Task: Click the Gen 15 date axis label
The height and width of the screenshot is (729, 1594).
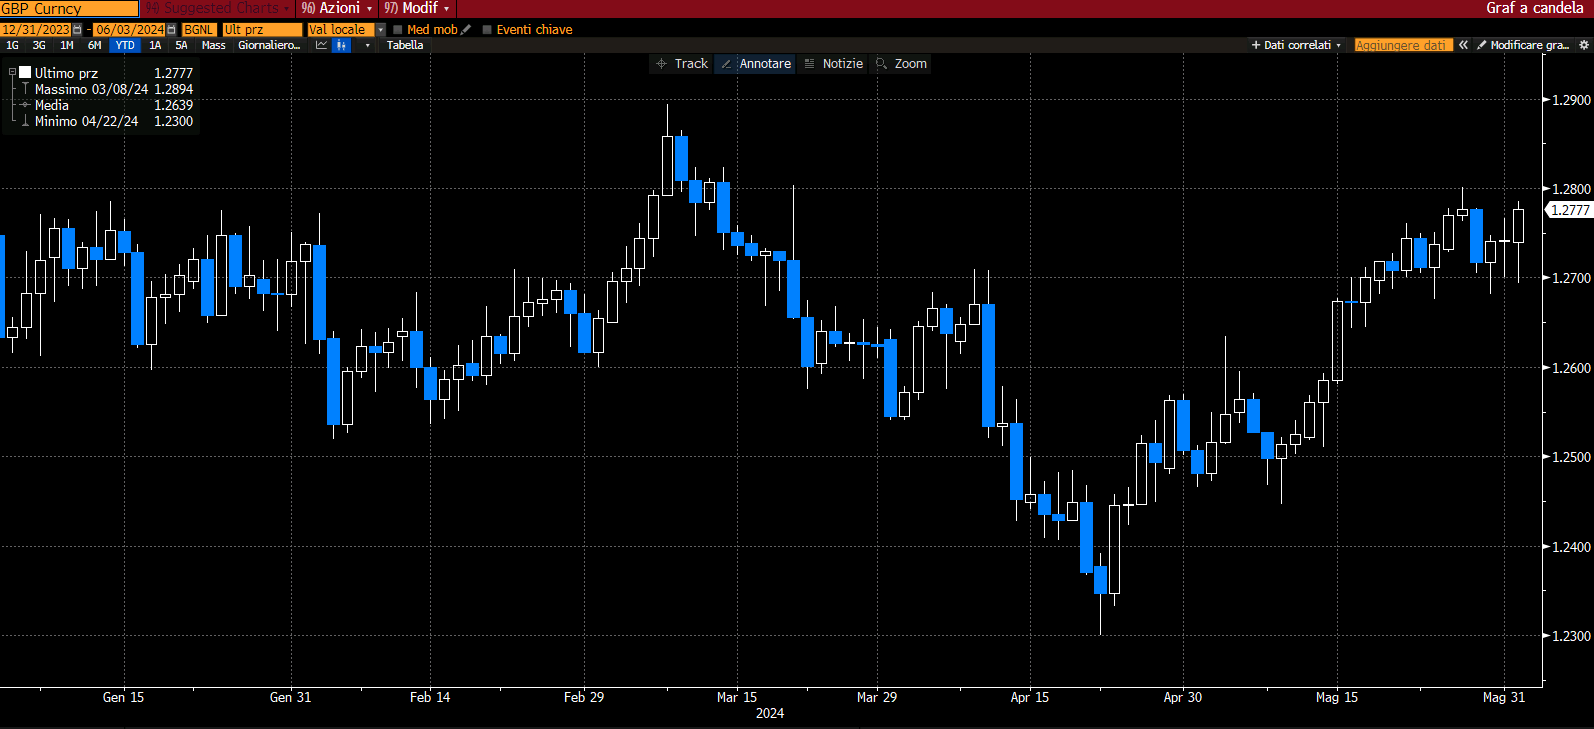Action: tap(123, 697)
